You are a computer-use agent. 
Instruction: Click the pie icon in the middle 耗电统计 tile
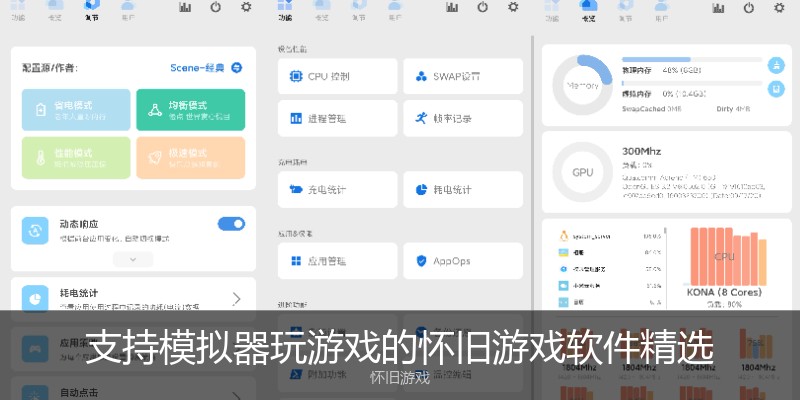[421, 190]
